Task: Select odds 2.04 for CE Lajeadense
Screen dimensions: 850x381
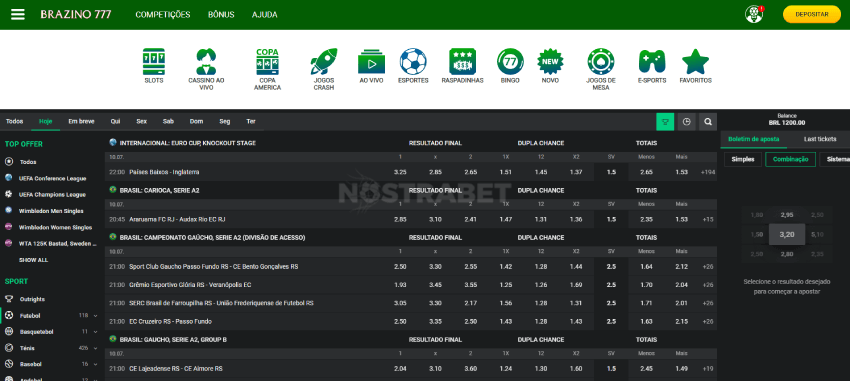Action: [400, 369]
